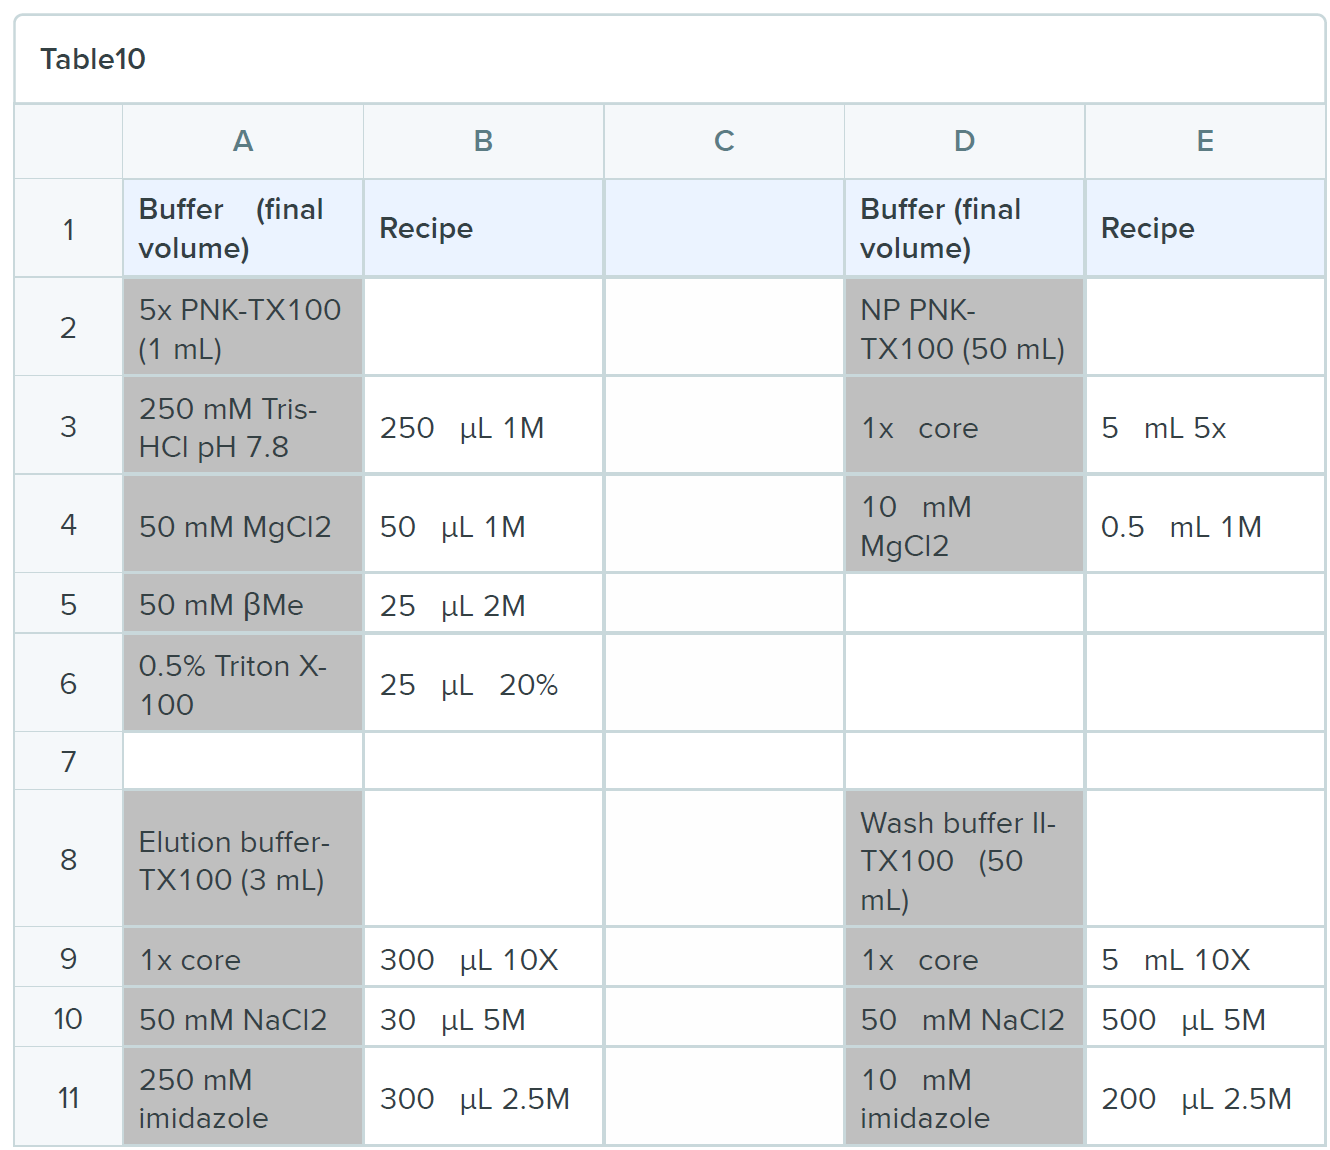The image size is (1330, 1150).
Task: Click the 5x PNK-TX100 (1 mL) cell
Action: [242, 328]
